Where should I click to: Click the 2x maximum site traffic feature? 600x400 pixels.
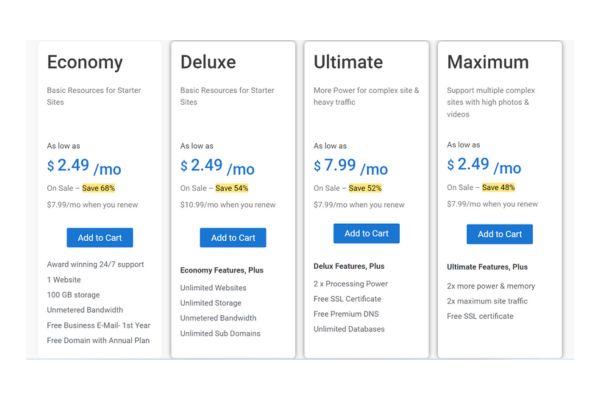click(x=487, y=301)
